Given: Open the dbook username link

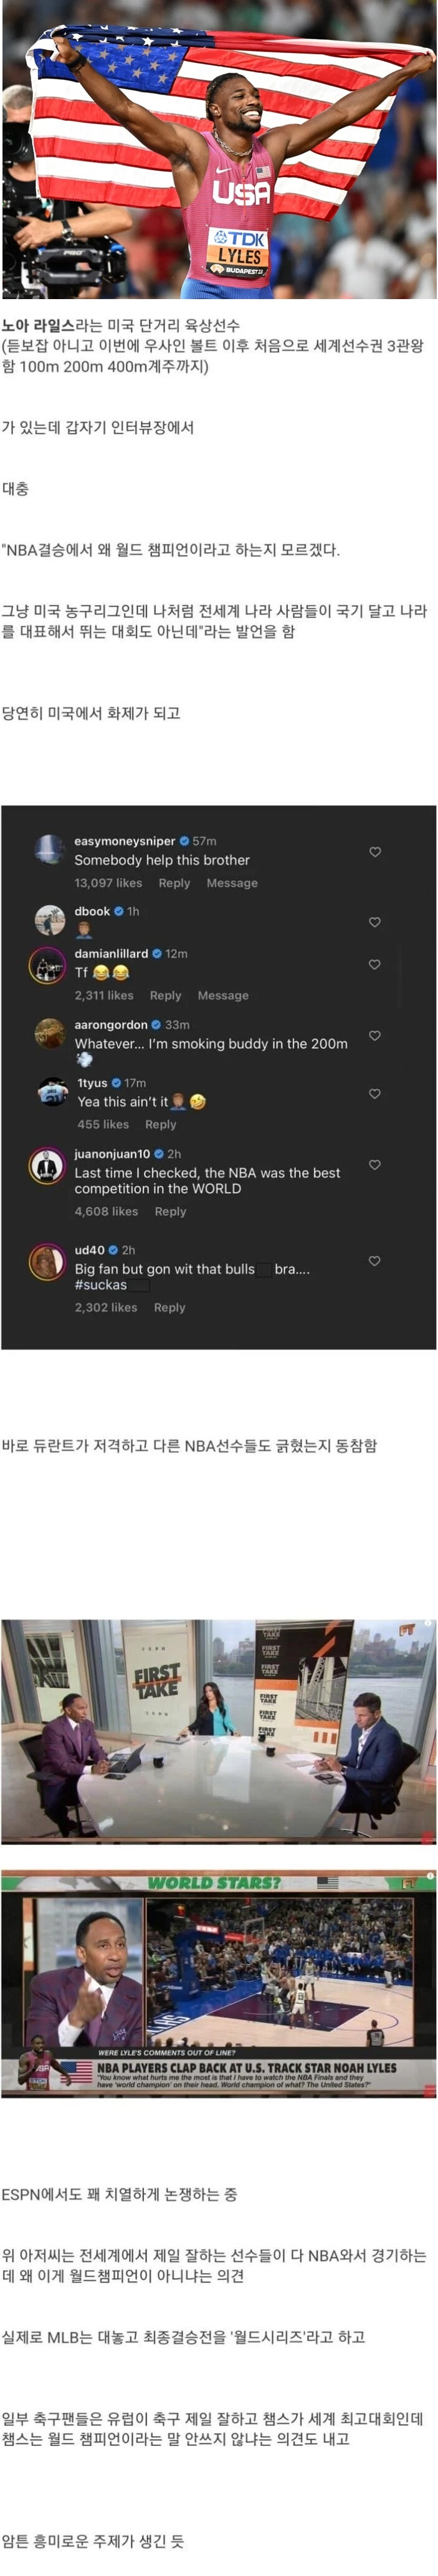Looking at the screenshot, I should (x=92, y=911).
